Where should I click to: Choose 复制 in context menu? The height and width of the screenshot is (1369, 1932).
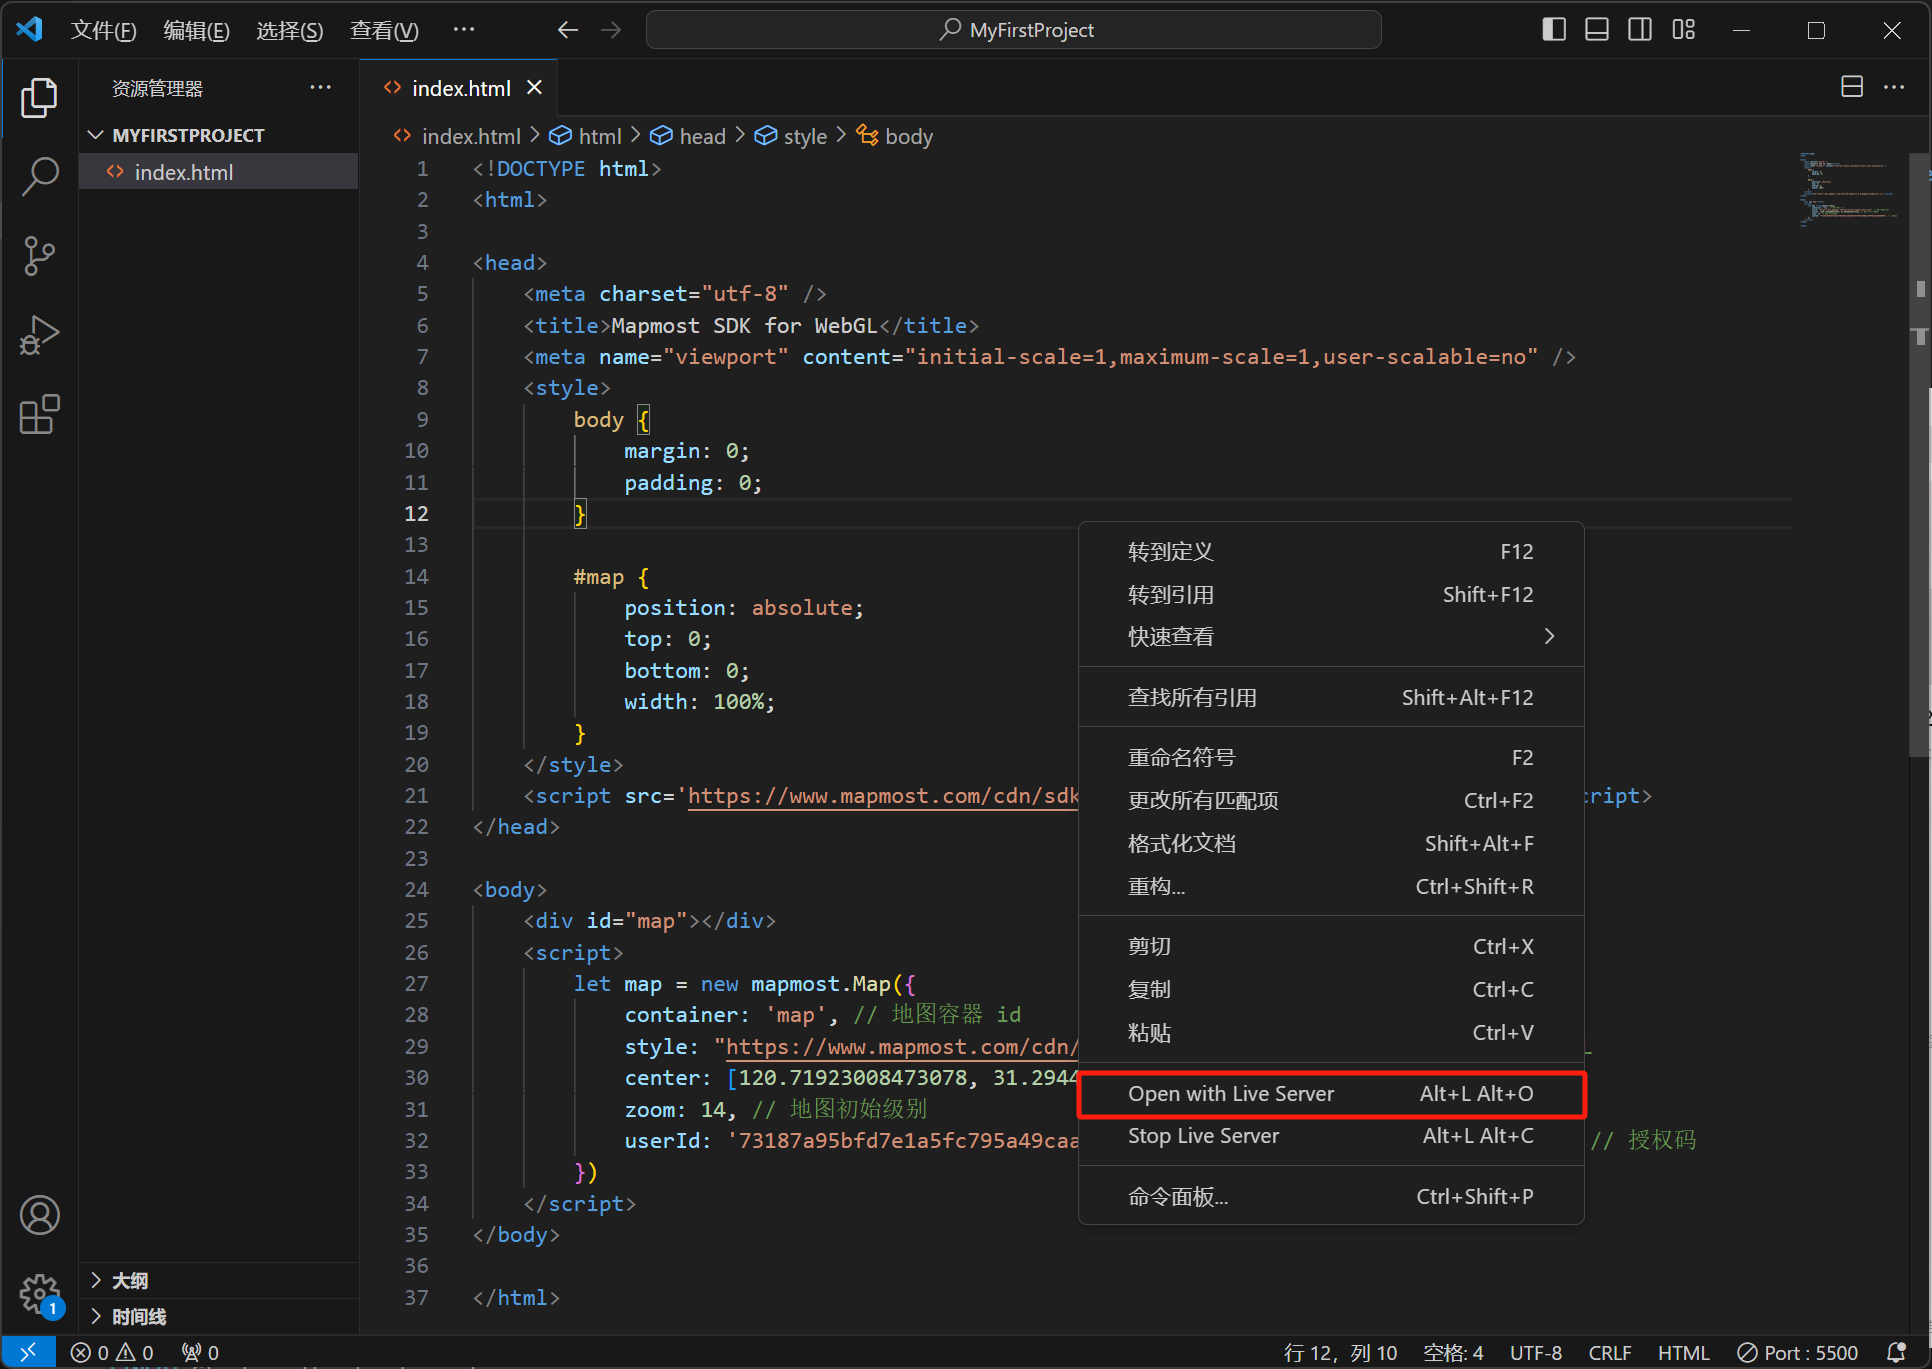coord(1331,990)
